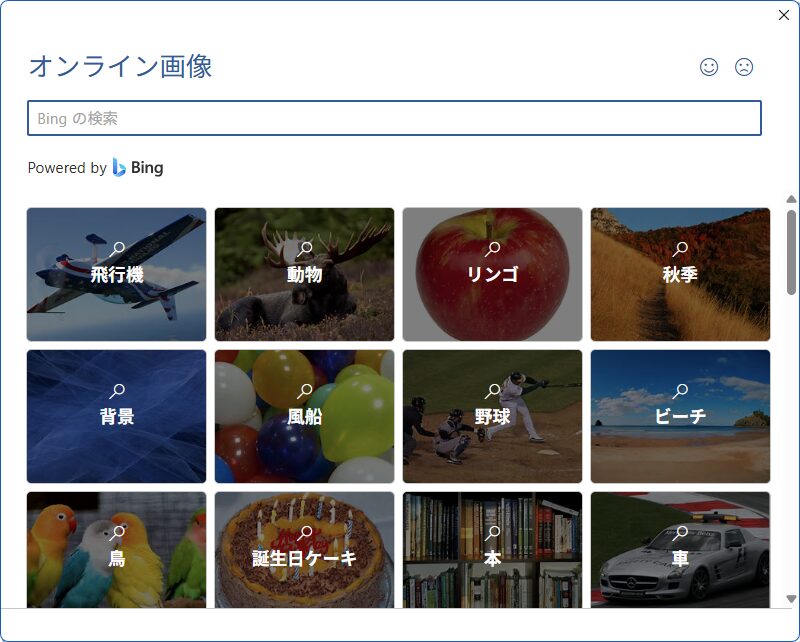800x642 pixels.
Task: Open the 本 bookshelf category tile
Action: click(492, 550)
